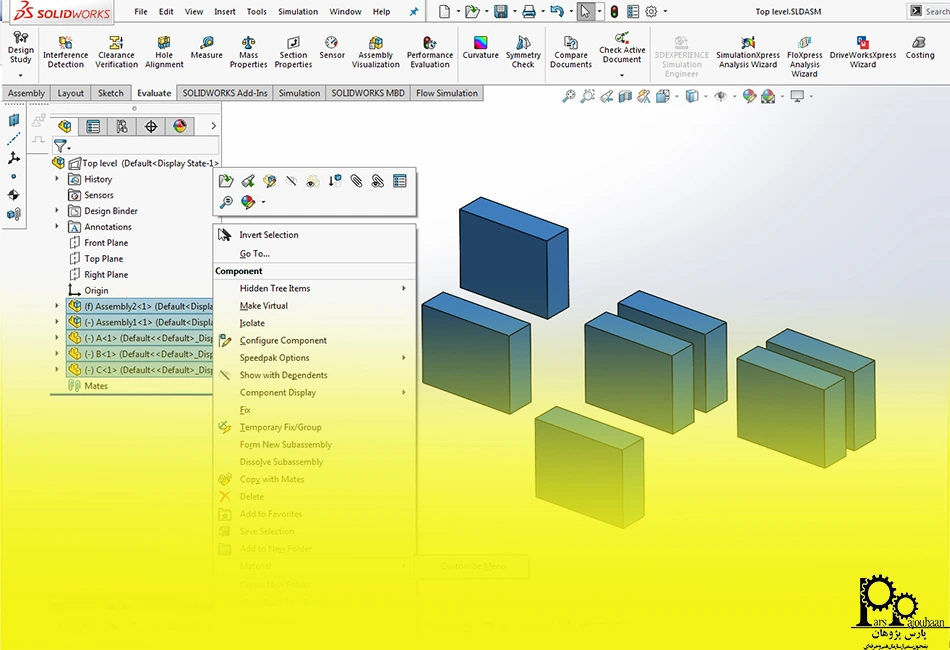Toggle Hide Components in the context toolbar
Viewport: 950px width, 650px height.
pos(291,181)
